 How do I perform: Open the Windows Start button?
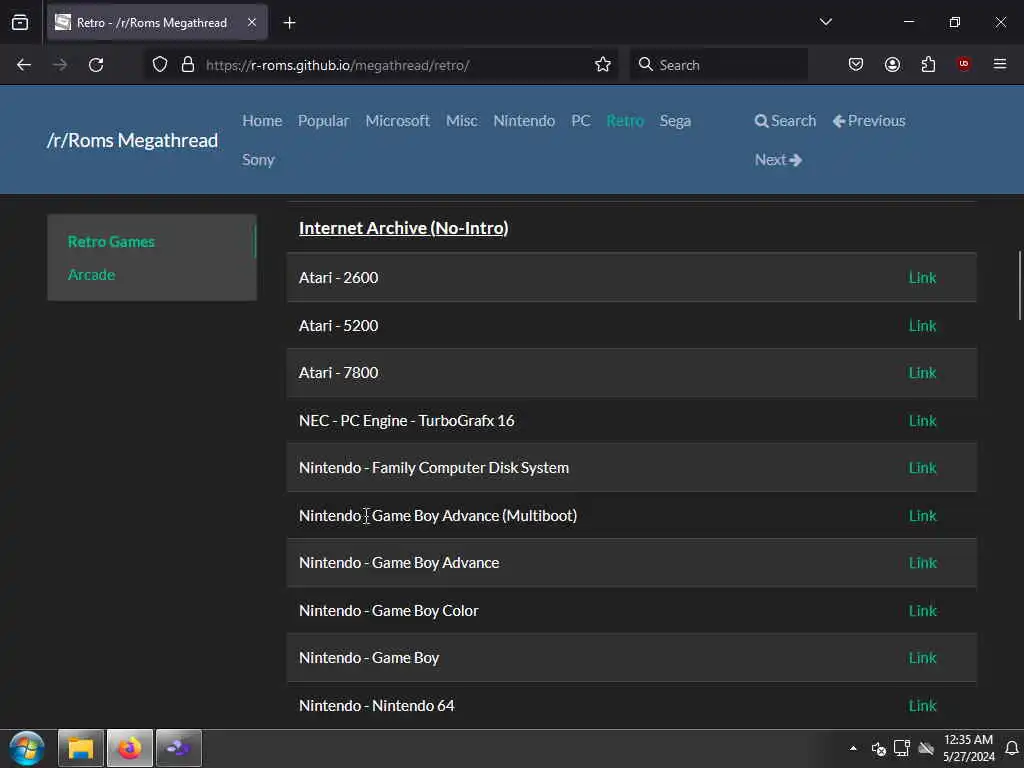[27, 748]
